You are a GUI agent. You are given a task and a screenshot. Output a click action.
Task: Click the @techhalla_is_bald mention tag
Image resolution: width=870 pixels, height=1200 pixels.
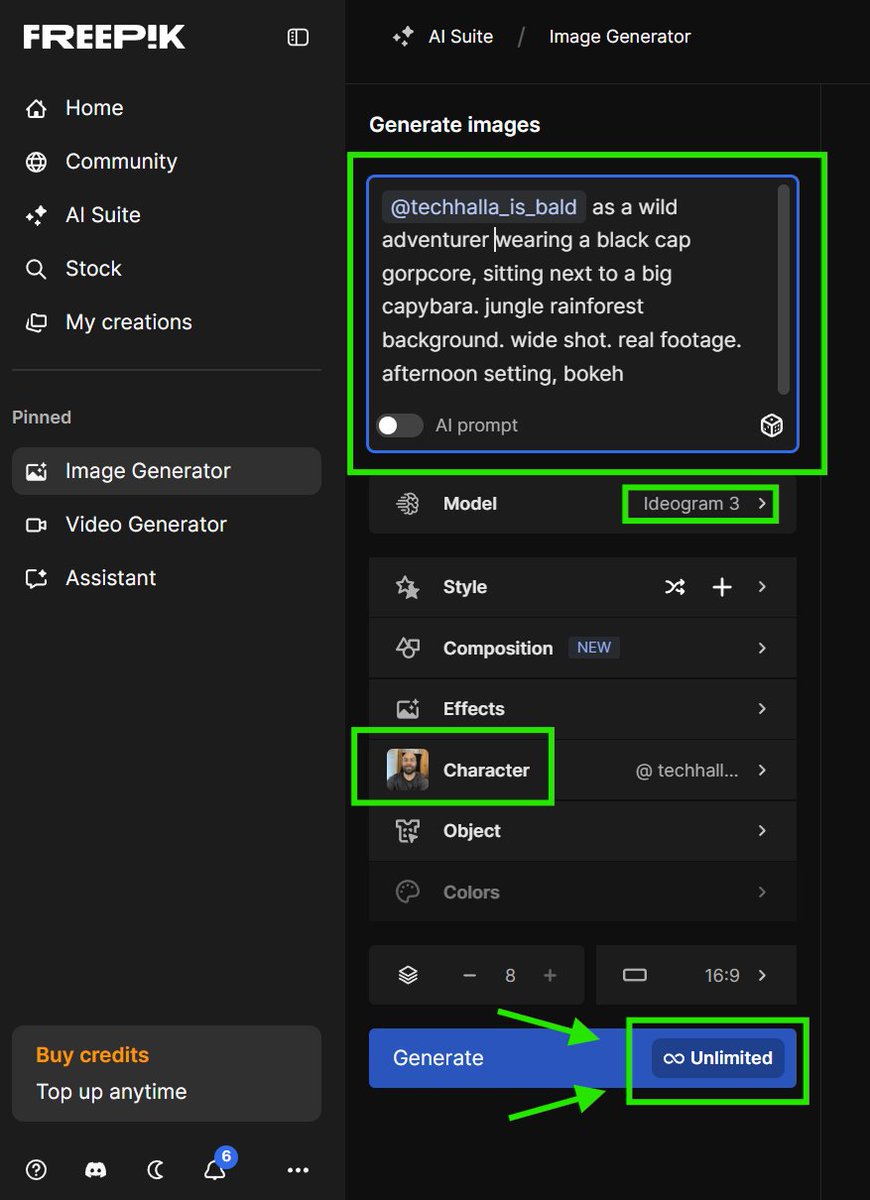click(x=483, y=207)
